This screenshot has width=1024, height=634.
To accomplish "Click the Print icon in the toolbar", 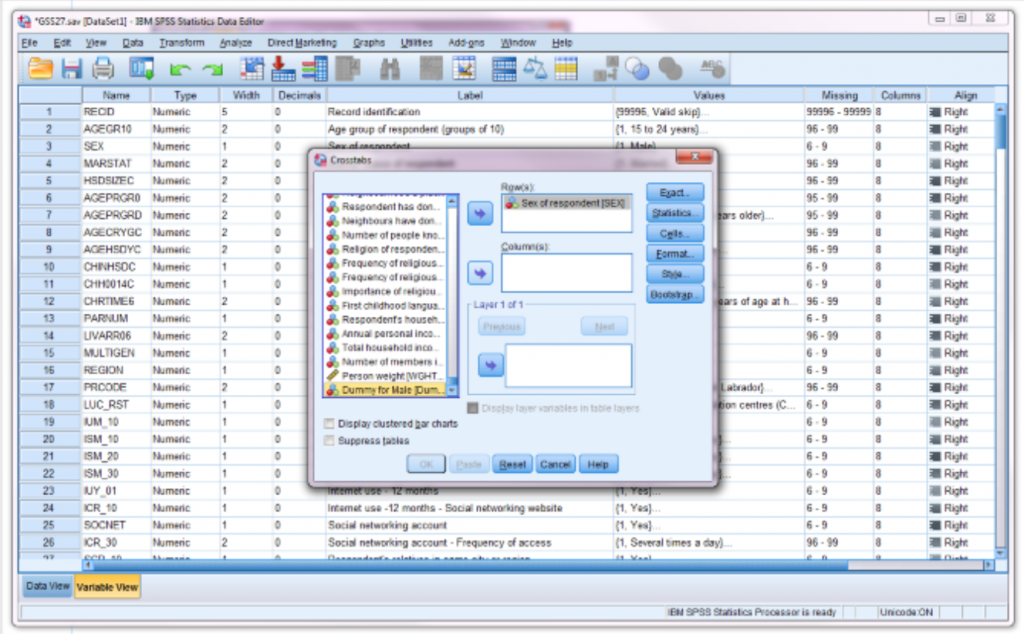I will (103, 69).
